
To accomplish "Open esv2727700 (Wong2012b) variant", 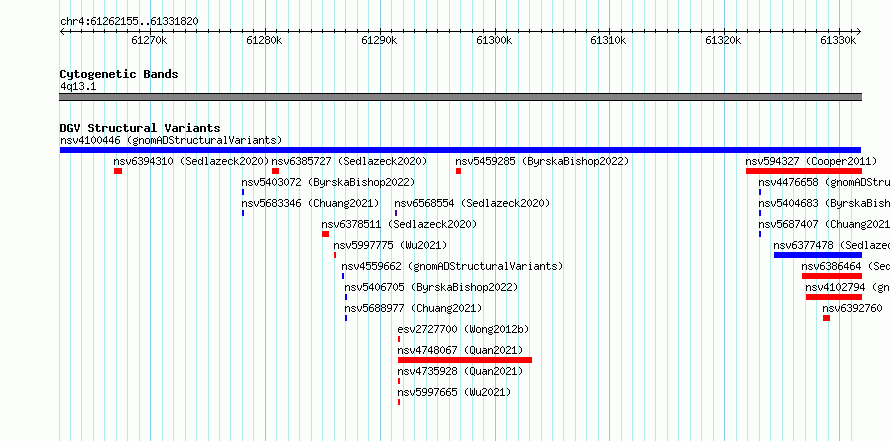I will (x=463, y=329).
